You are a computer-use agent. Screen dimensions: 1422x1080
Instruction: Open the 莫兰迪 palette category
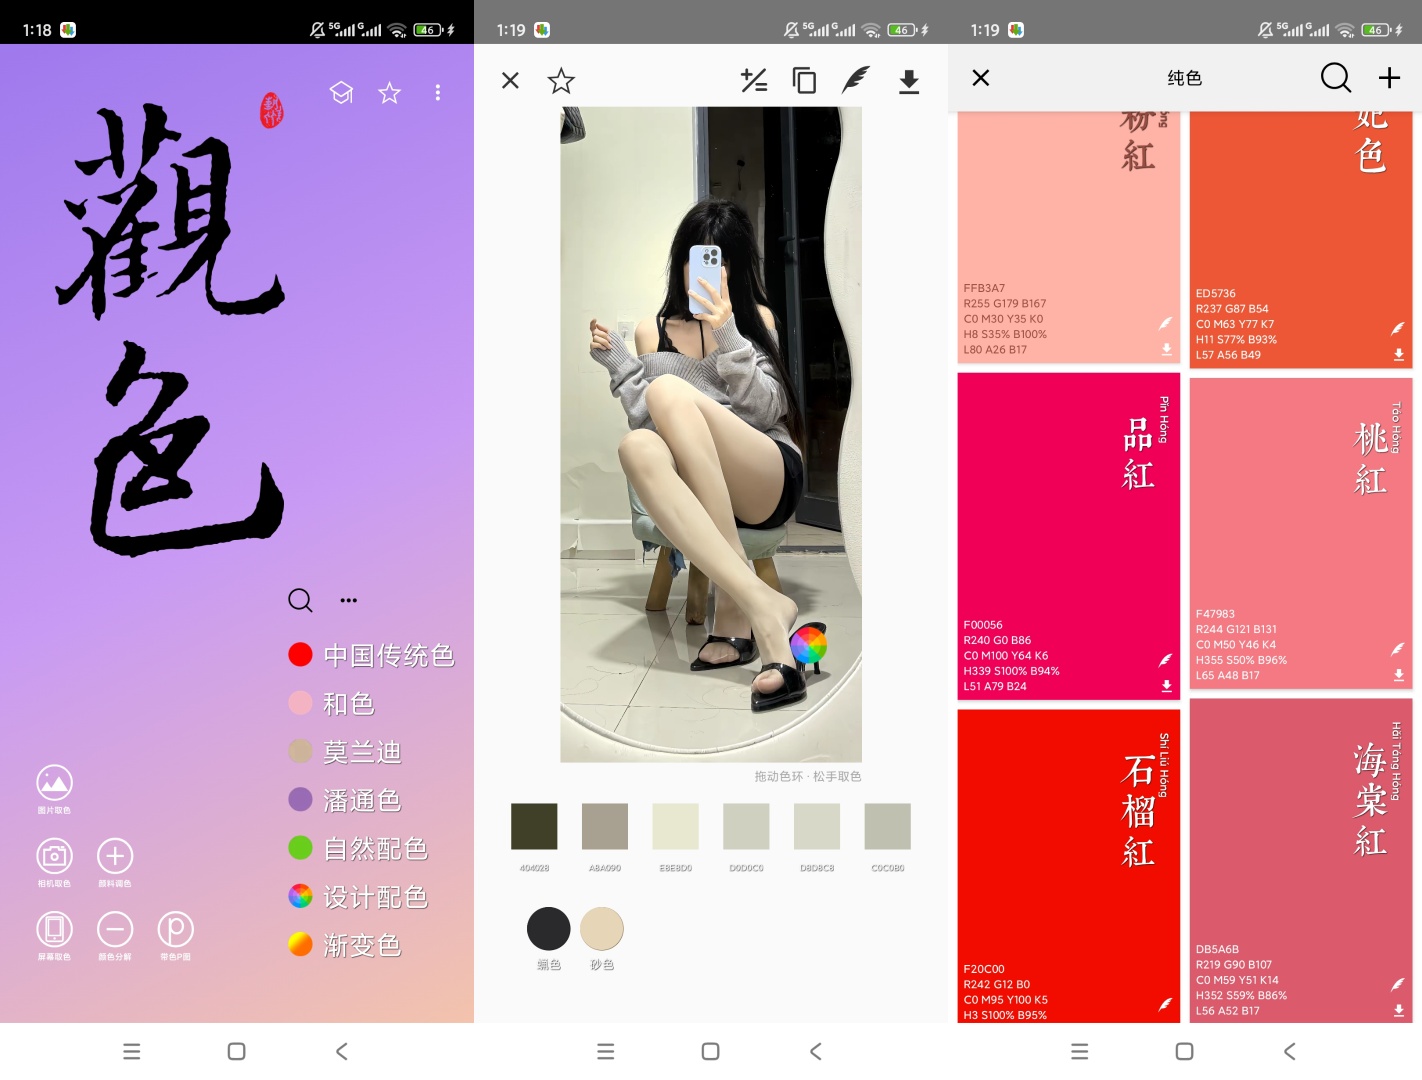tap(345, 752)
